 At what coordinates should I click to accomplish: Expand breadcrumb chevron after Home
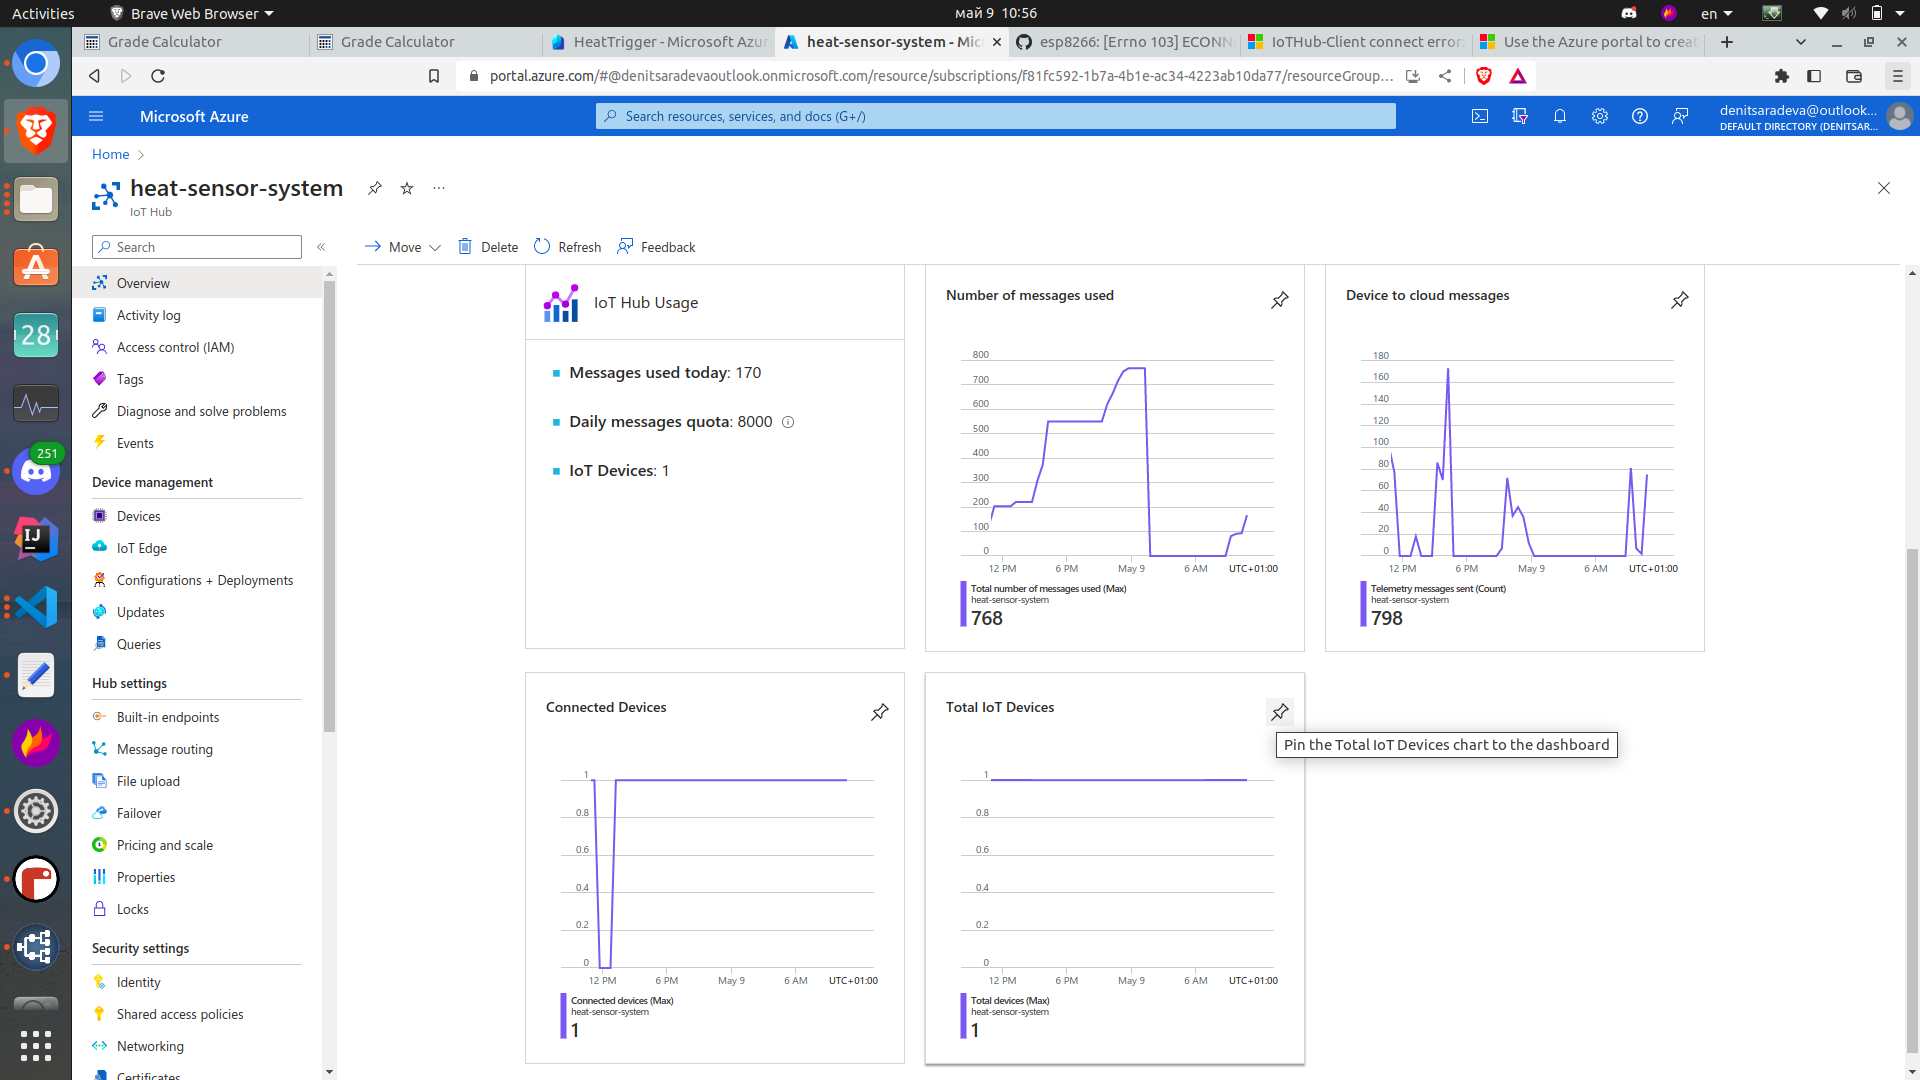click(141, 154)
